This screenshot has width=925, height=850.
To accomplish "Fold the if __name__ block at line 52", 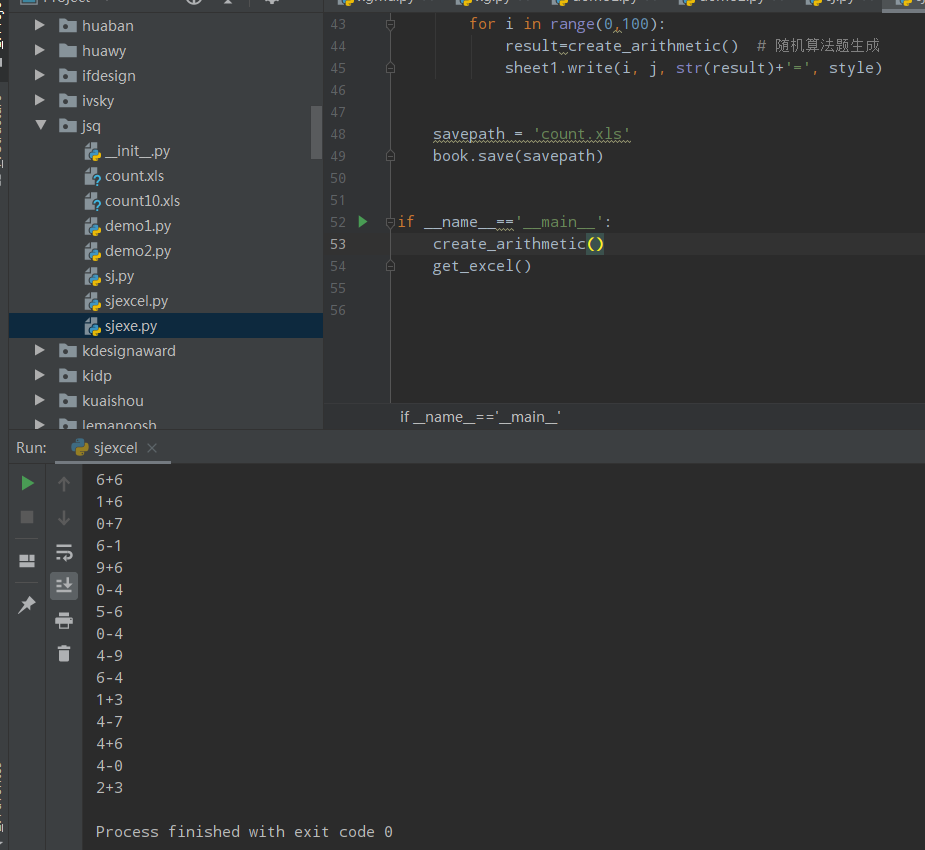I will point(390,222).
